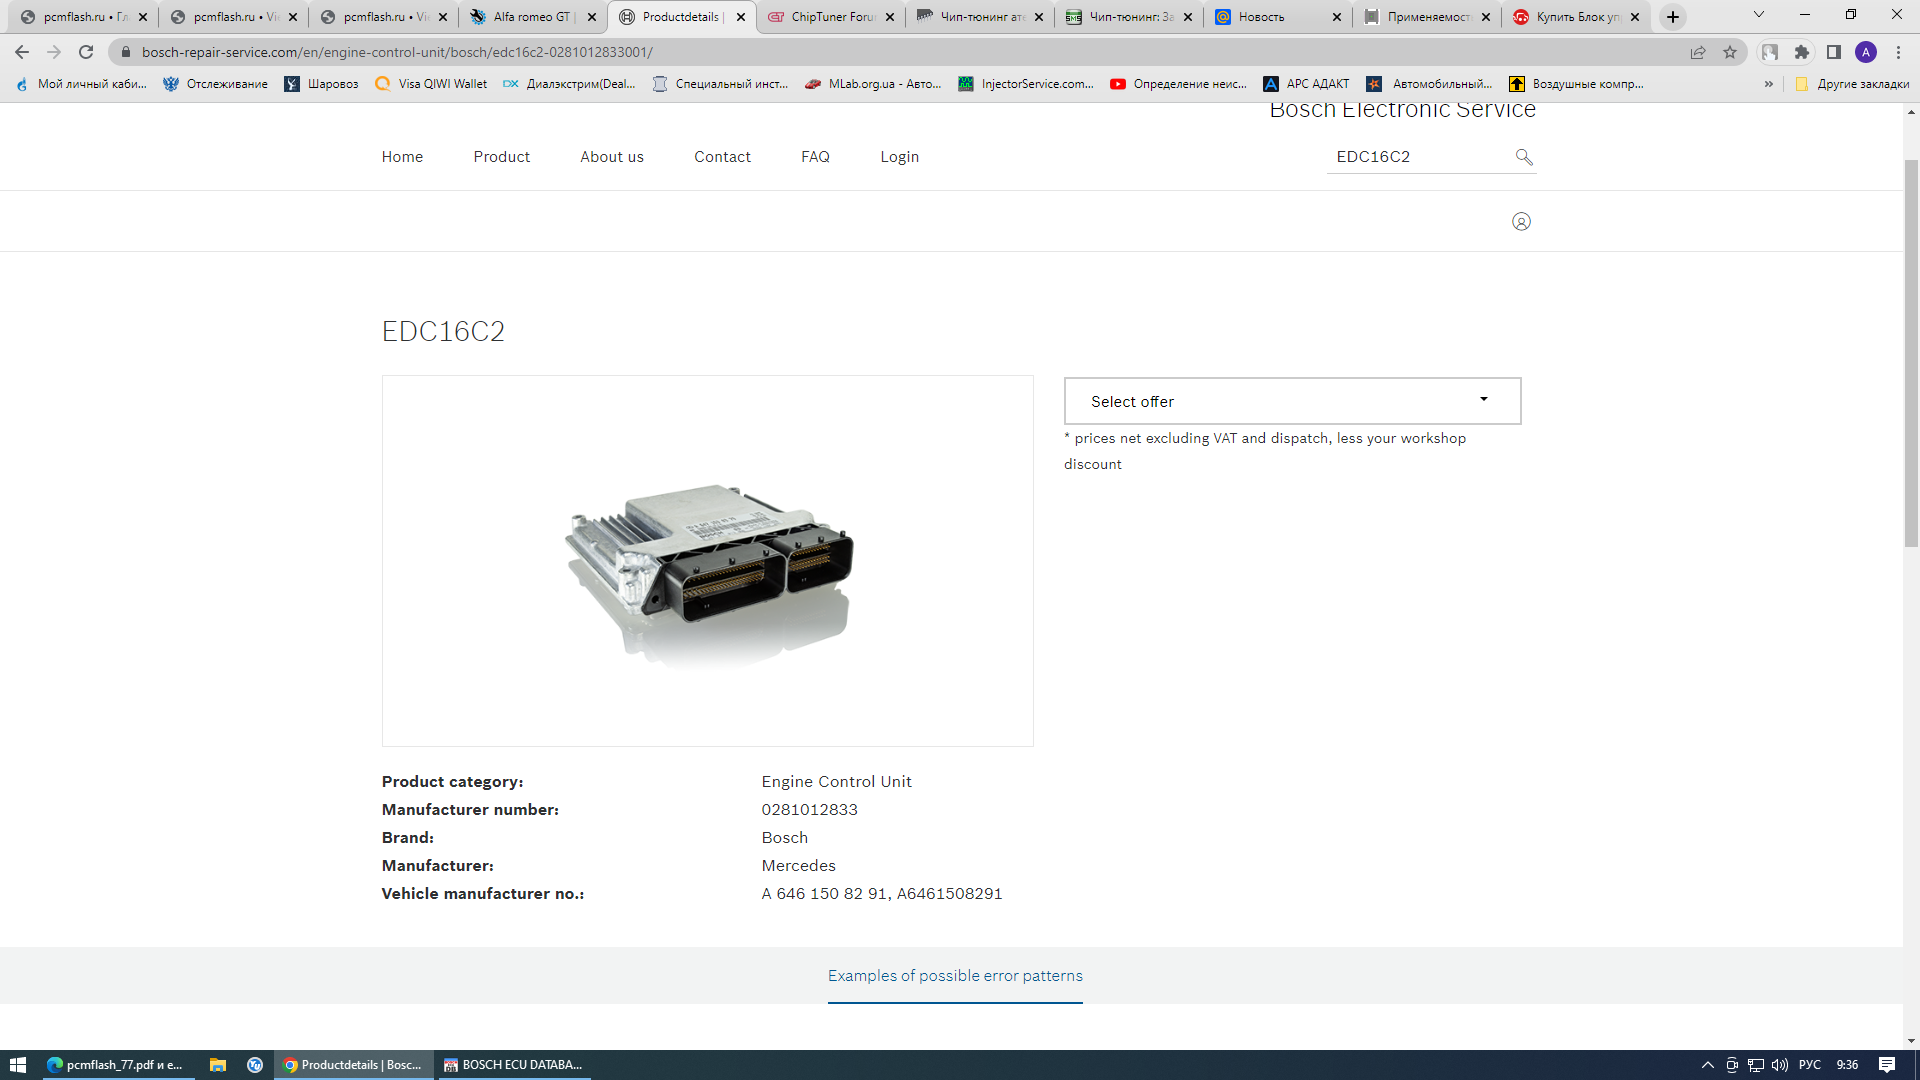Click the Login link
This screenshot has height=1080, width=1920.
point(899,157)
